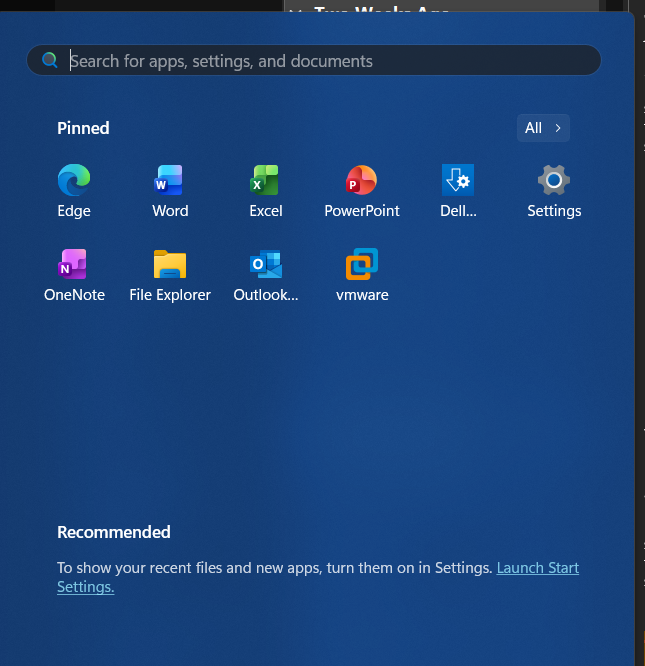Start PowerPoint from the pinned section
The height and width of the screenshot is (666, 645).
click(x=361, y=181)
